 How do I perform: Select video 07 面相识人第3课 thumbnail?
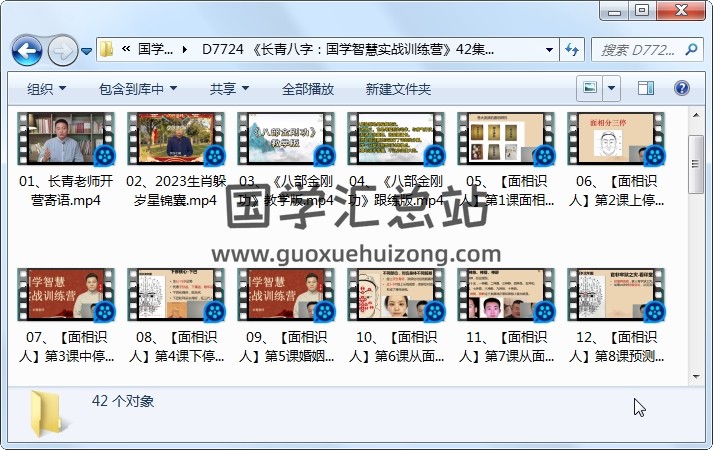pyautogui.click(x=66, y=295)
